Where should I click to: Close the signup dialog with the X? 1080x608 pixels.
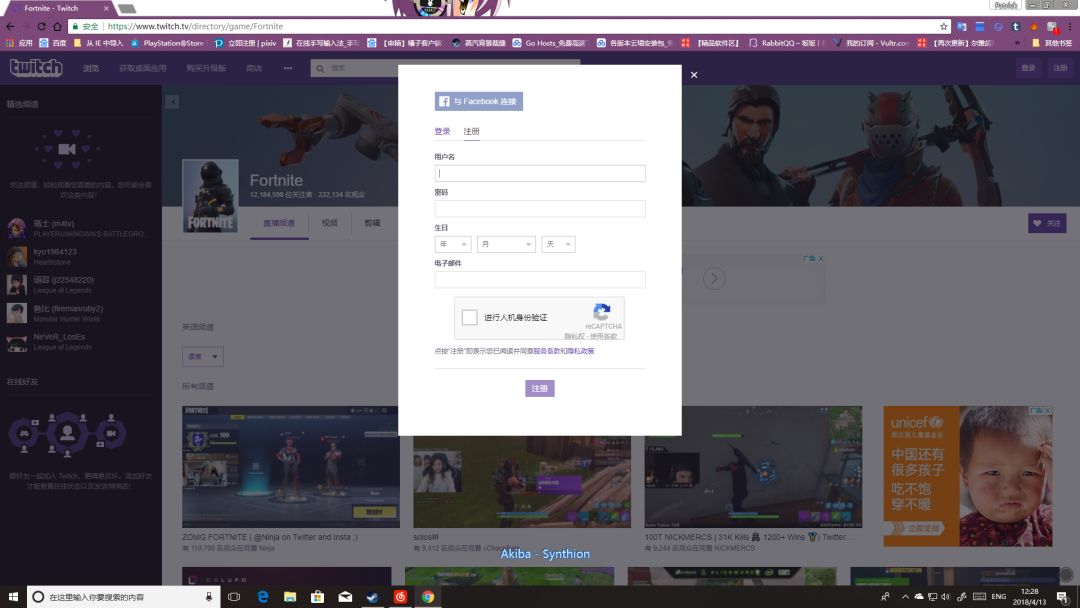pyautogui.click(x=694, y=75)
